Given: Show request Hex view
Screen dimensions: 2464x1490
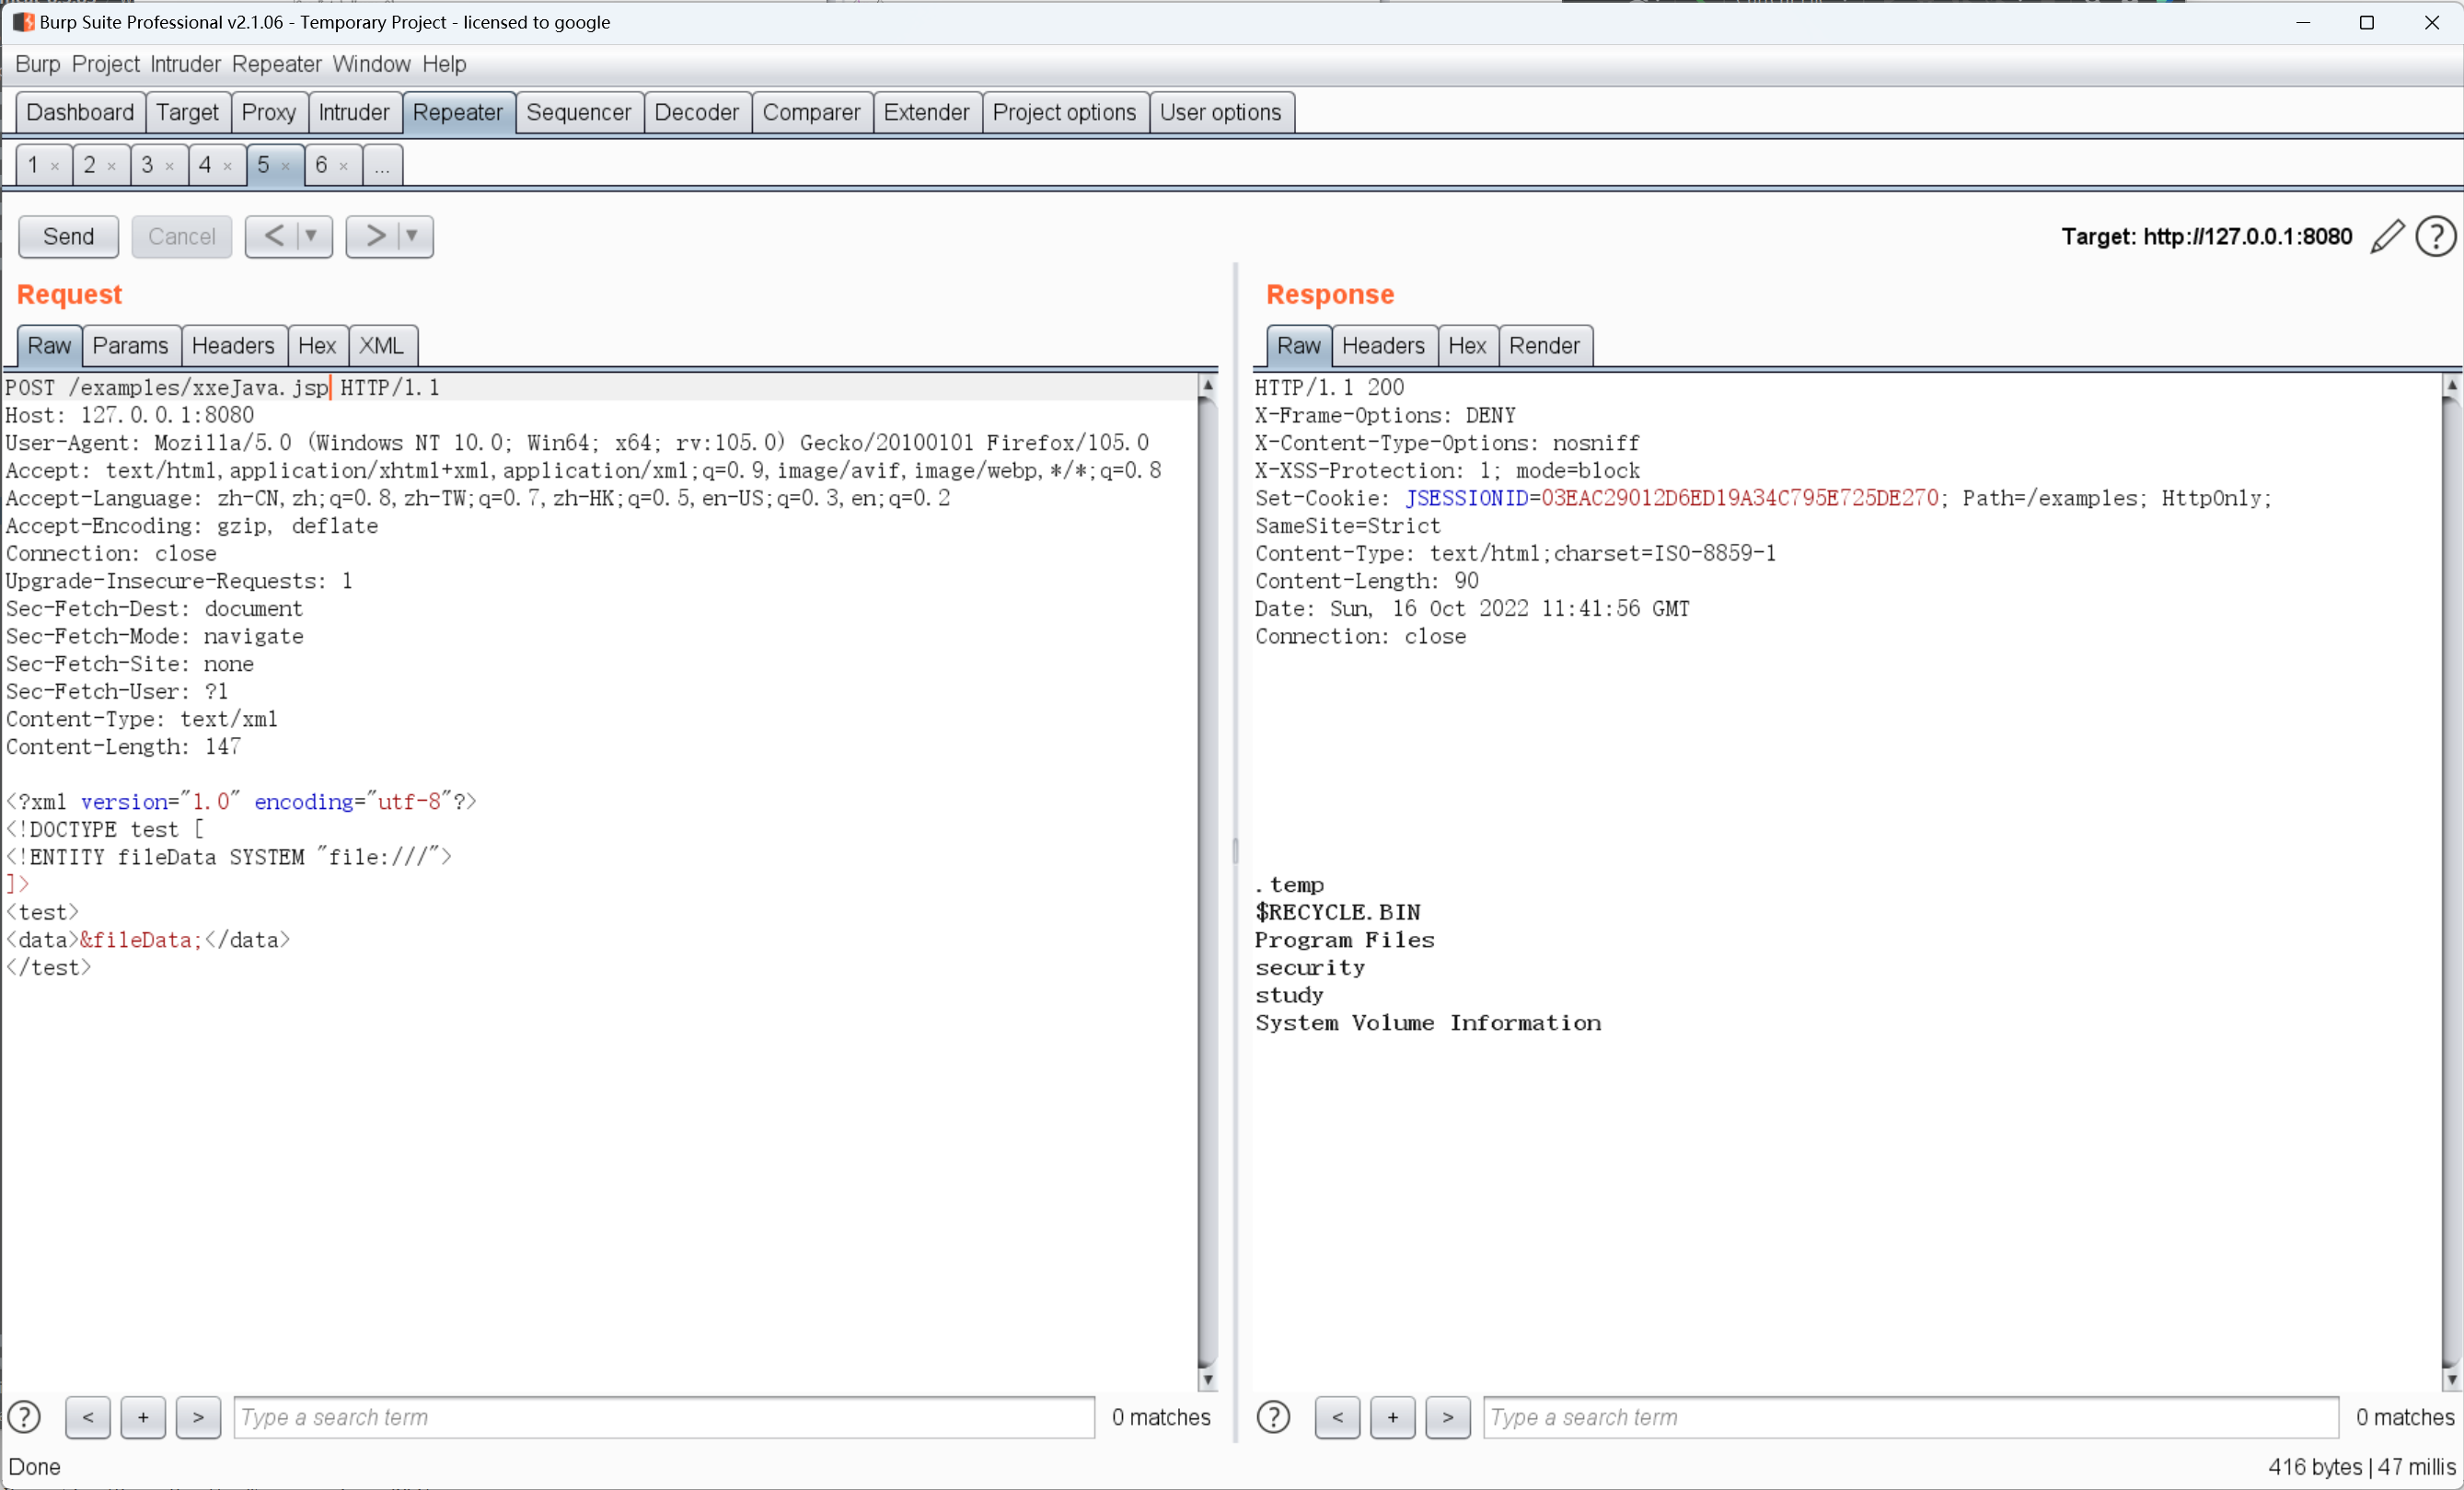Looking at the screenshot, I should (317, 346).
